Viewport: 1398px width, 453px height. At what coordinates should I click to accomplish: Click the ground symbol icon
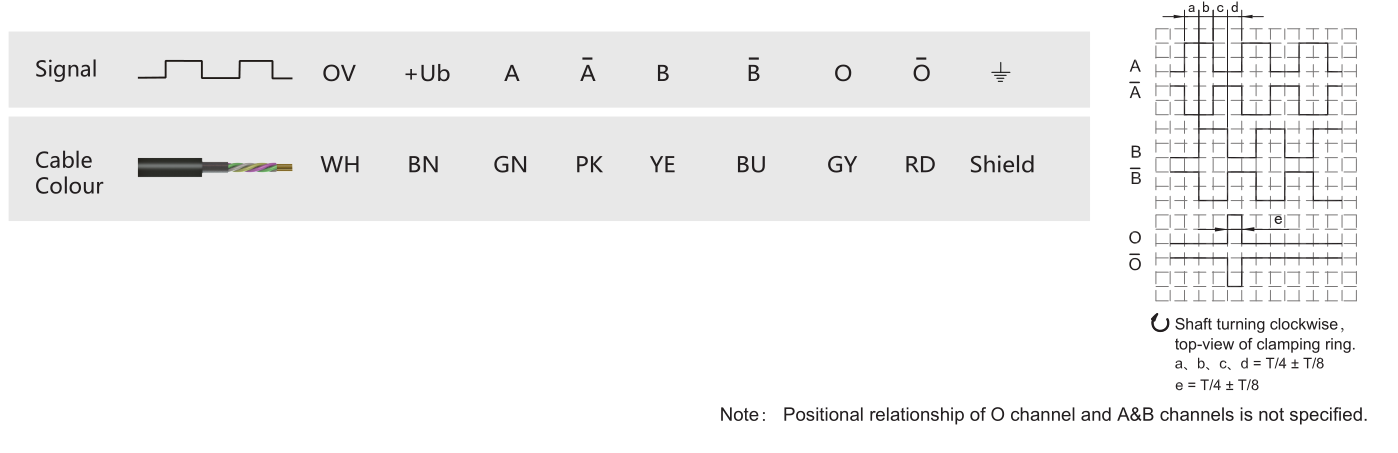[x=1001, y=74]
